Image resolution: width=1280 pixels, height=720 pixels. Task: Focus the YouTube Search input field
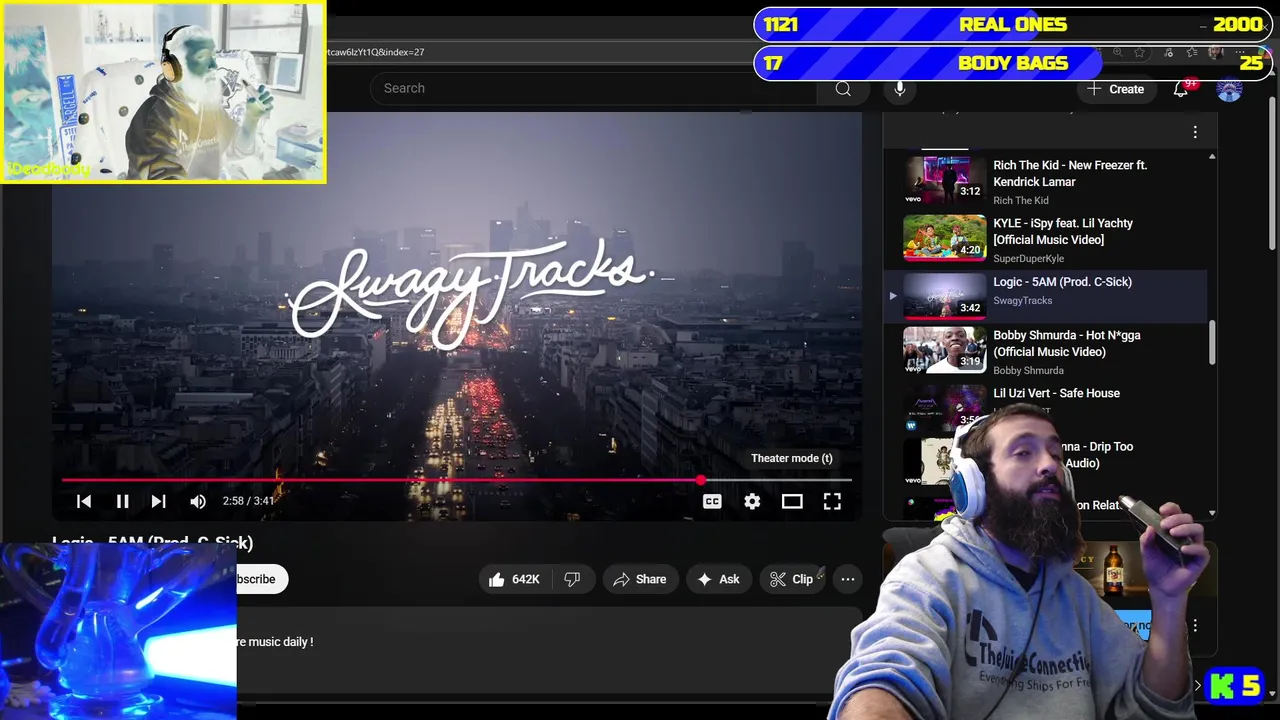coord(595,88)
